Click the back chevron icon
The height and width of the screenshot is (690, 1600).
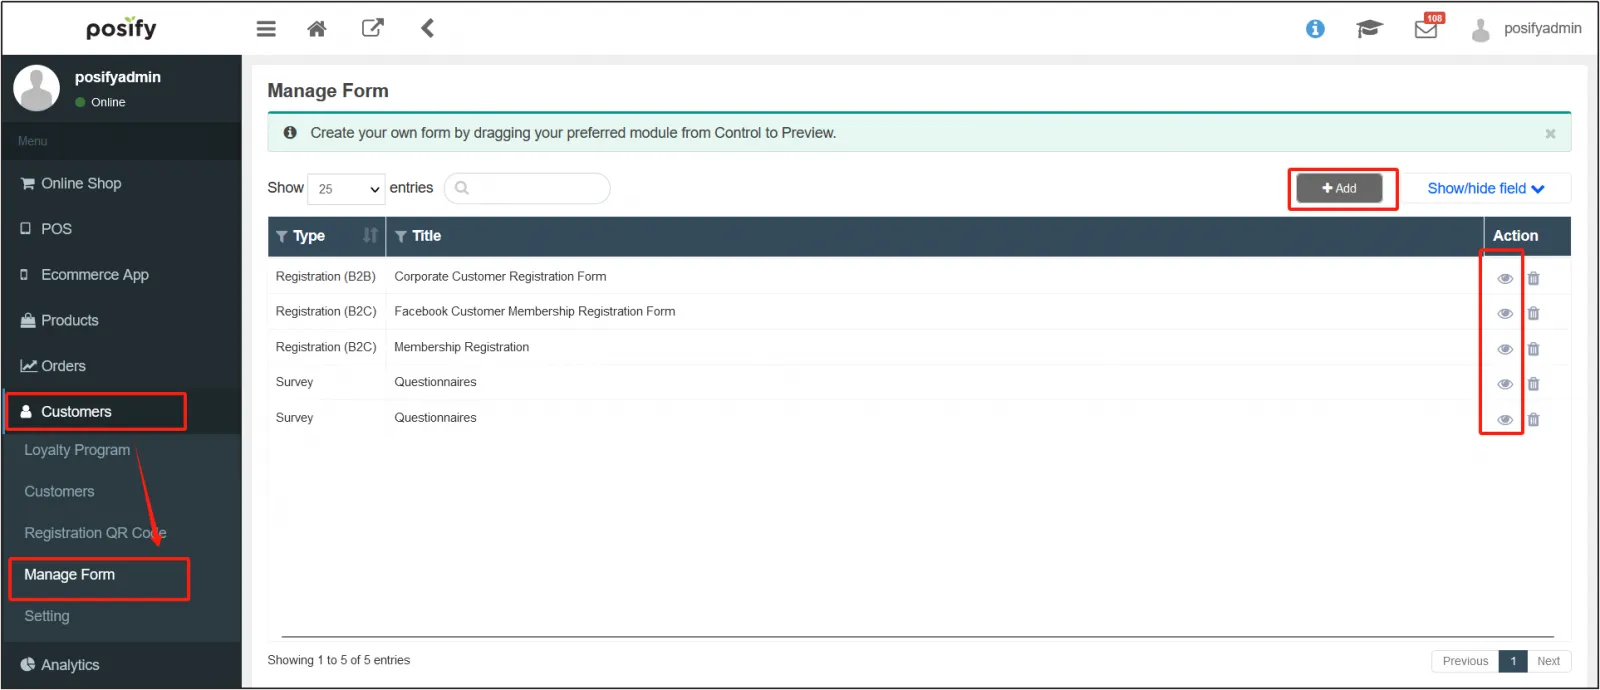point(427,28)
